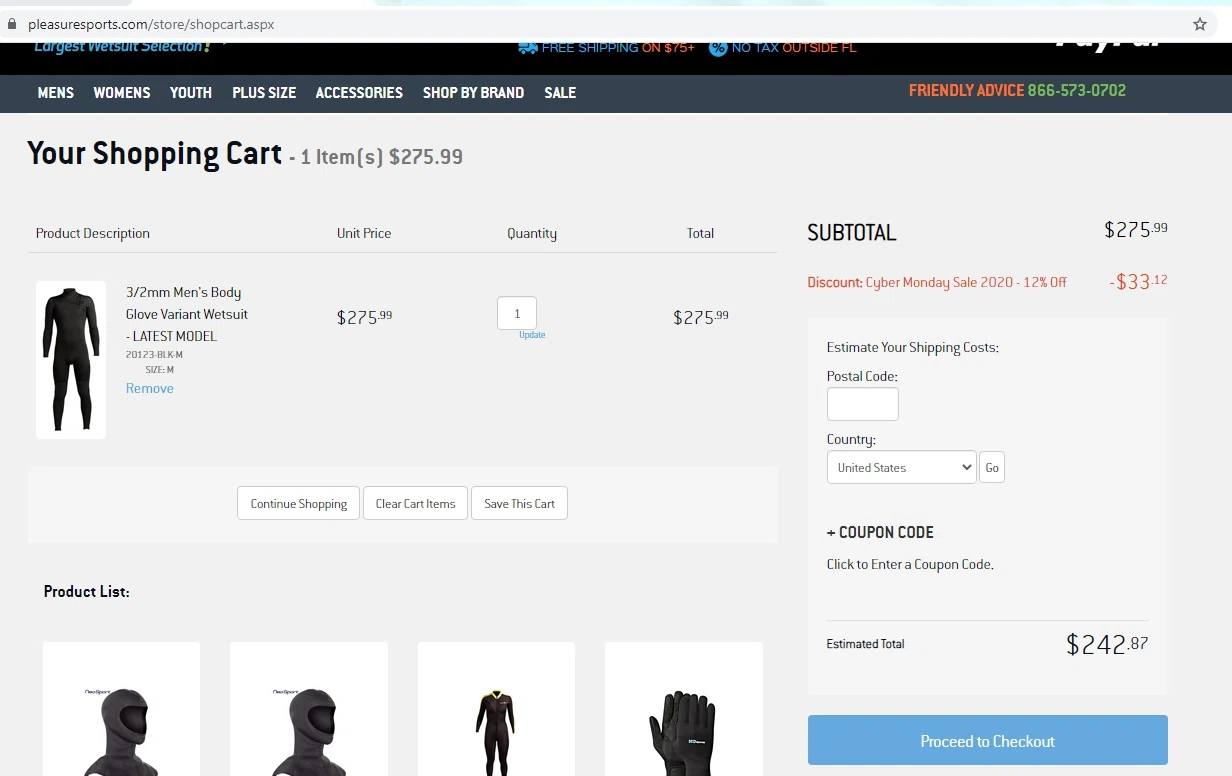This screenshot has width=1232, height=776.
Task: Open the Country dropdown
Action: coord(902,467)
